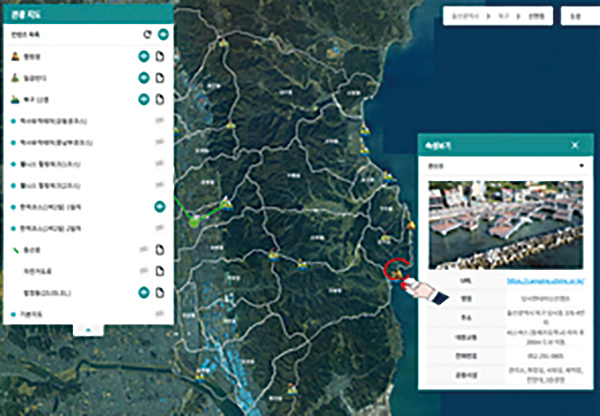Click the northernmost camping marker on map
Screen dimensions: 600x416
223,42
